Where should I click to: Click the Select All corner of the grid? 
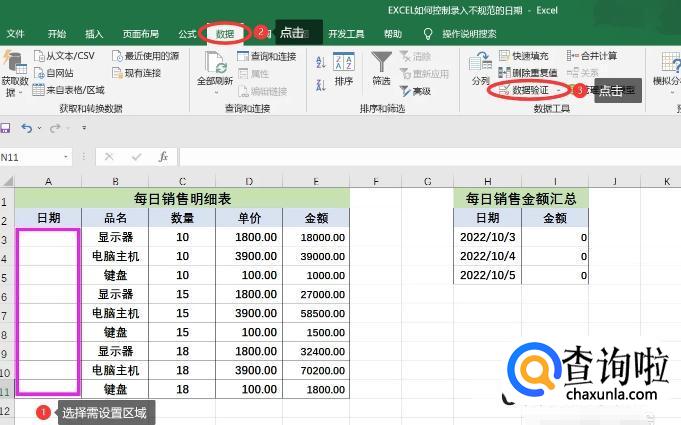click(7, 181)
